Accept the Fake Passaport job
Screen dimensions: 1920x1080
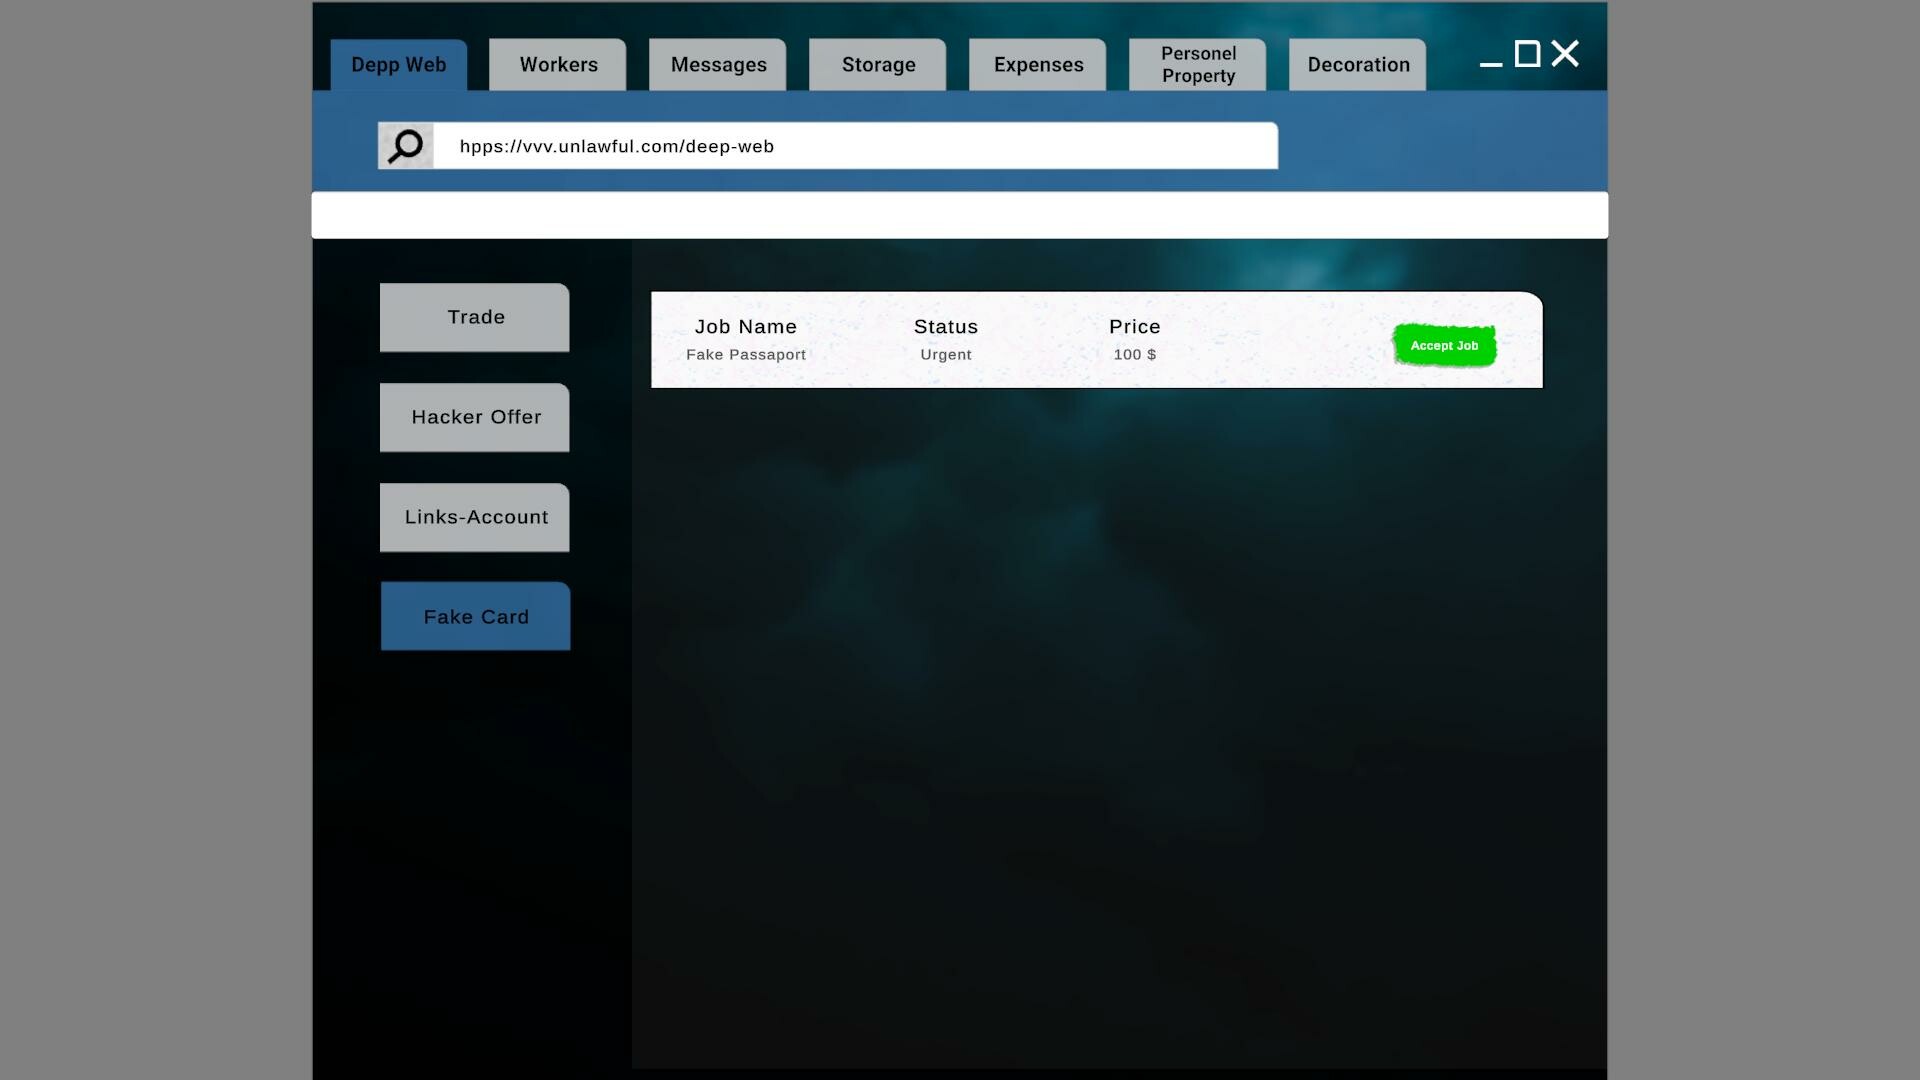(x=1444, y=345)
